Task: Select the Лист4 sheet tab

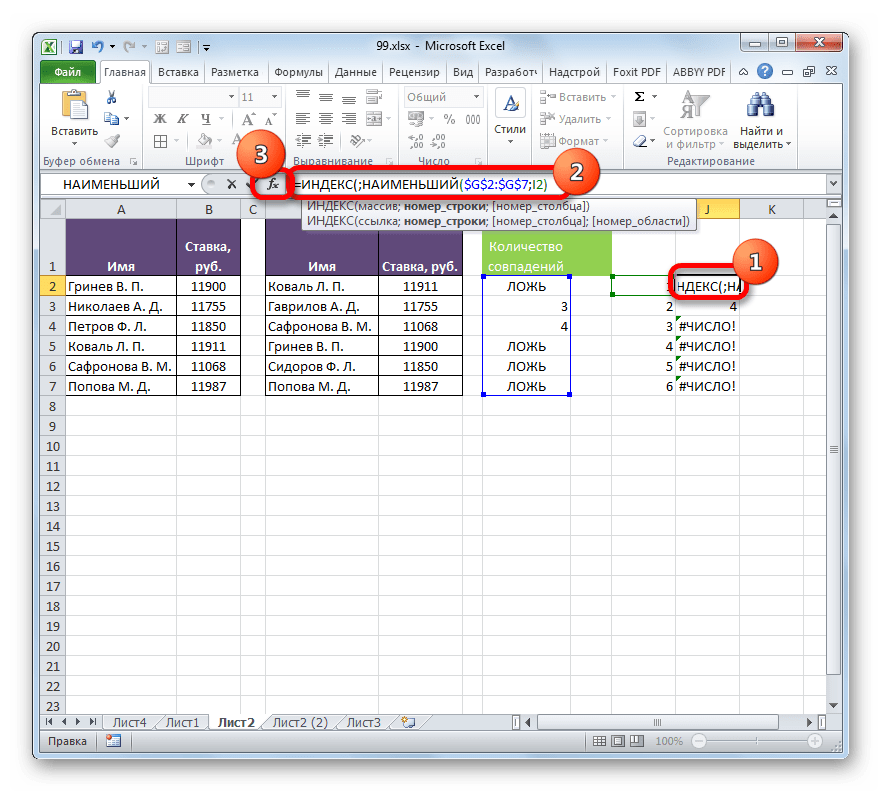Action: pos(129,722)
